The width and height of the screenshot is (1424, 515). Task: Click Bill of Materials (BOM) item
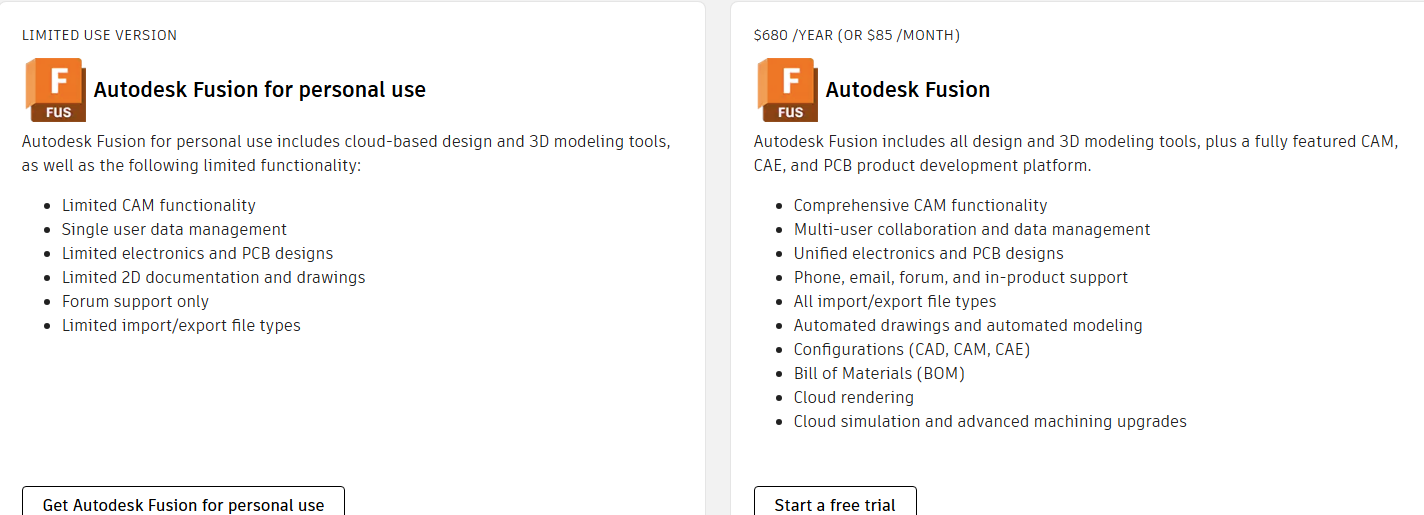879,373
